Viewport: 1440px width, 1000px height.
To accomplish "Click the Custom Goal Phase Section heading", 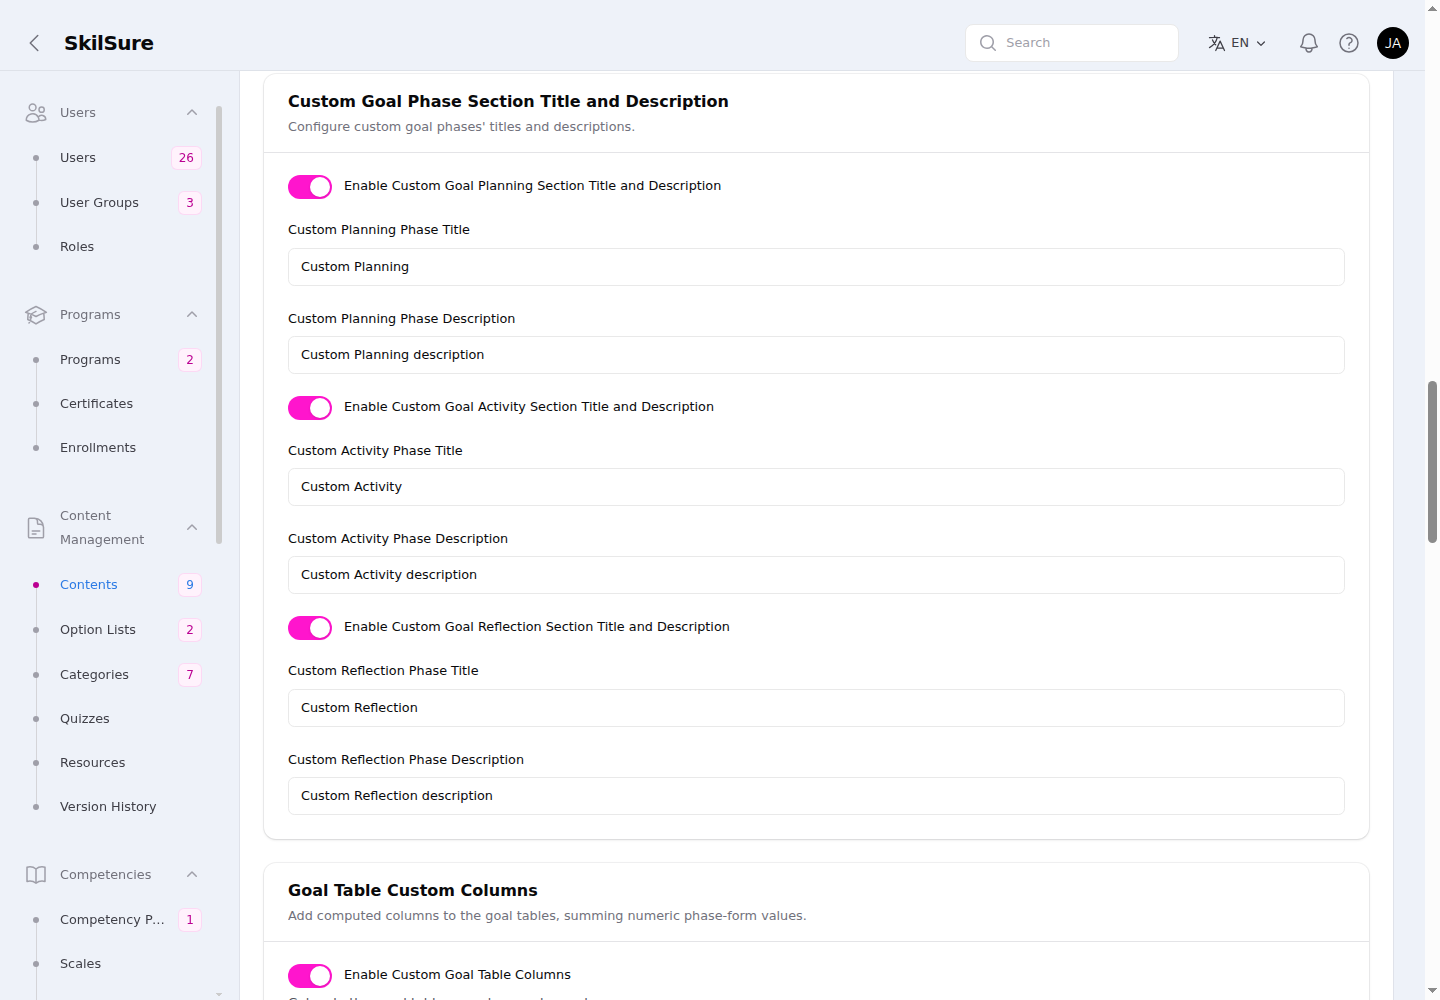I will 508,102.
